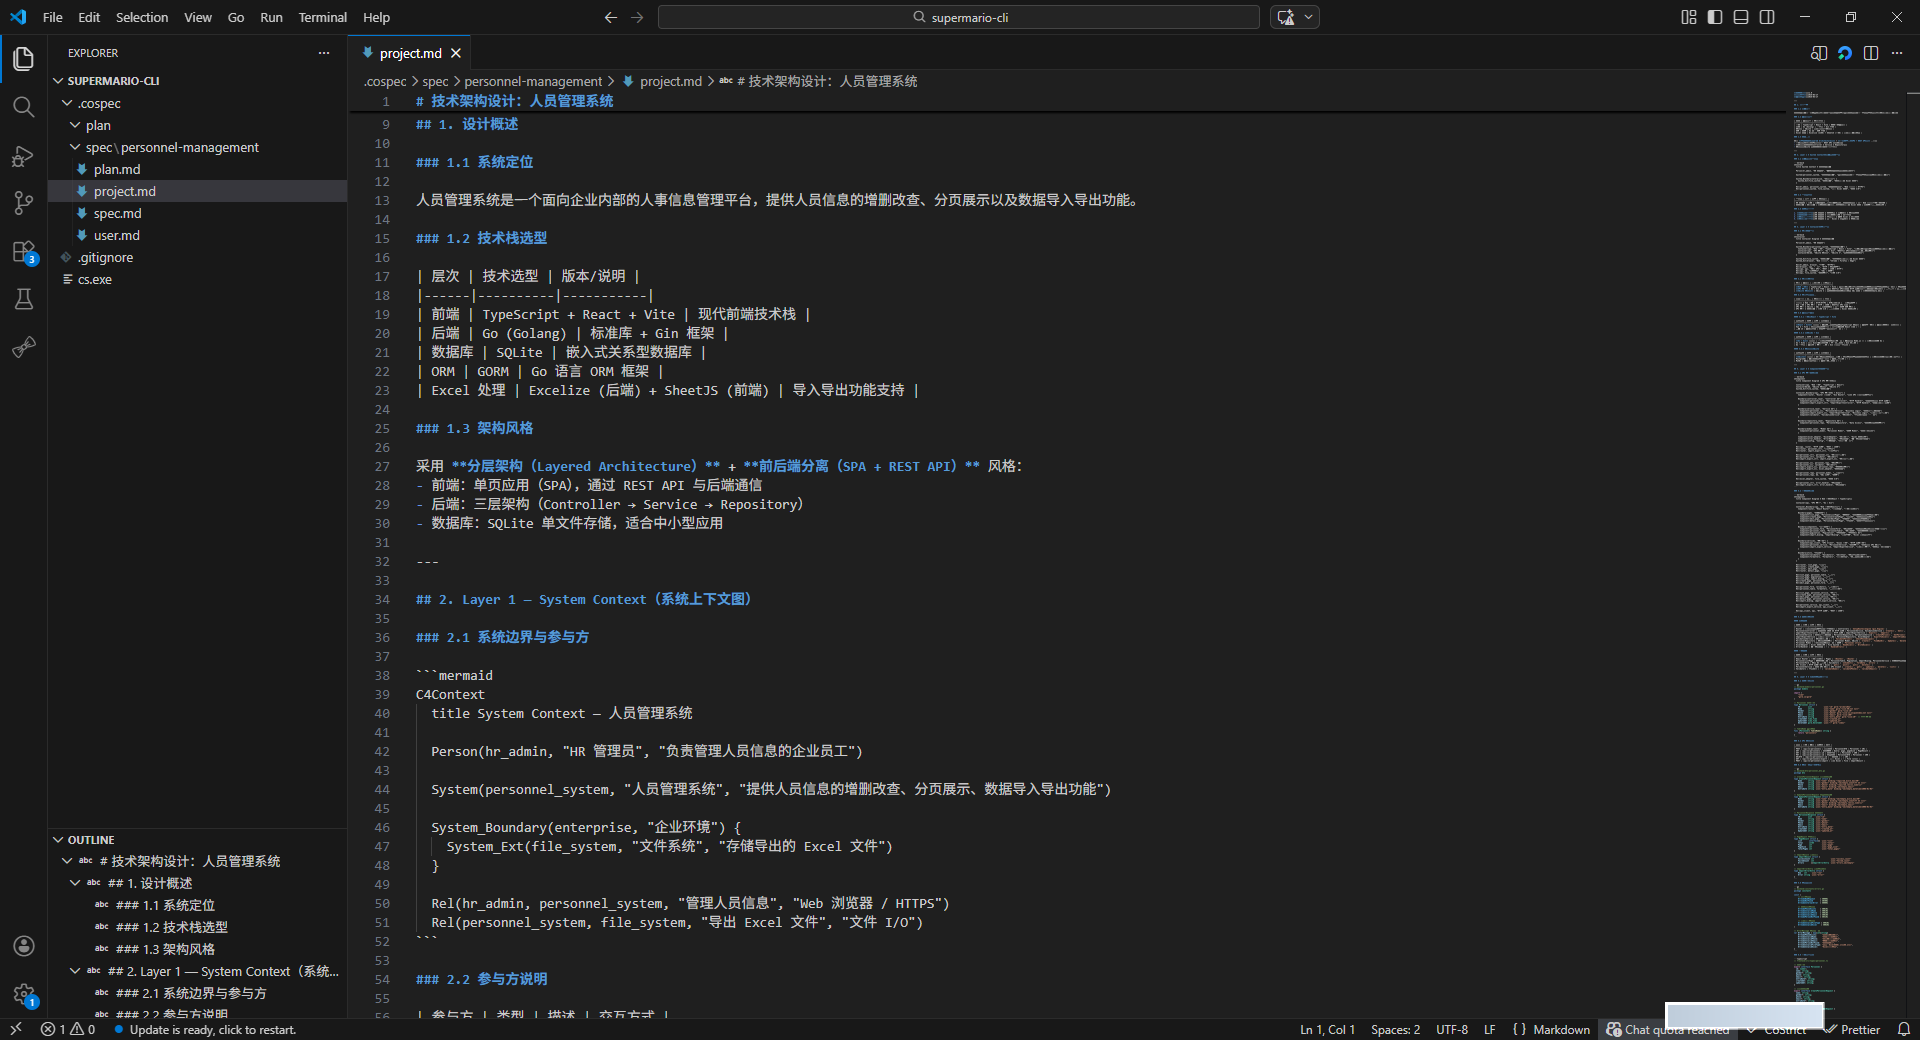Click the supermario-cli command center search box
Viewport: 1920px width, 1040px height.
pos(958,17)
